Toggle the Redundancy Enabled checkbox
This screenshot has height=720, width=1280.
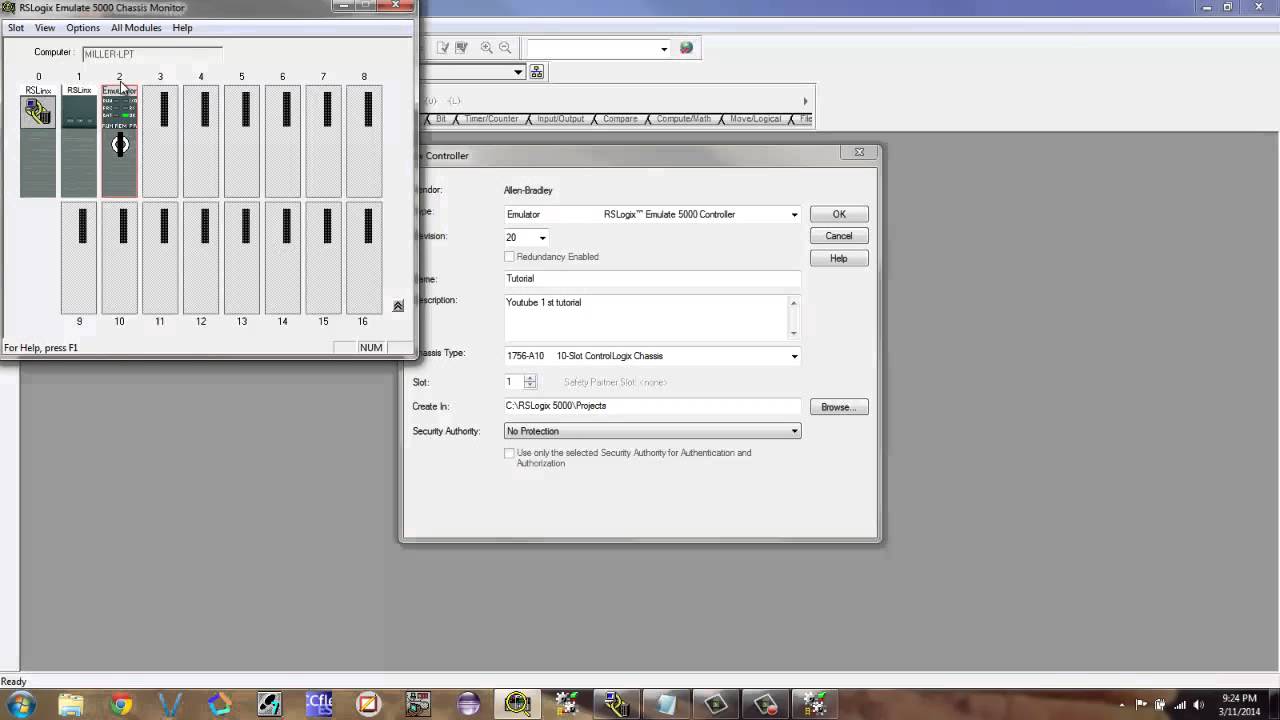click(x=510, y=257)
